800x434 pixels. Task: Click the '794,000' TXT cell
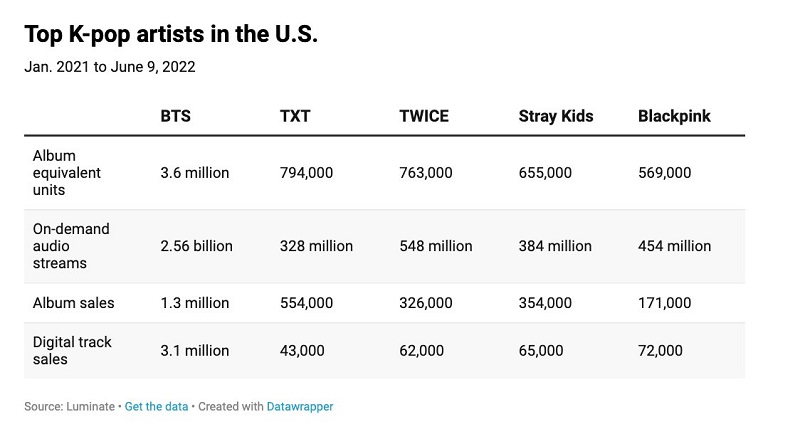click(x=306, y=173)
